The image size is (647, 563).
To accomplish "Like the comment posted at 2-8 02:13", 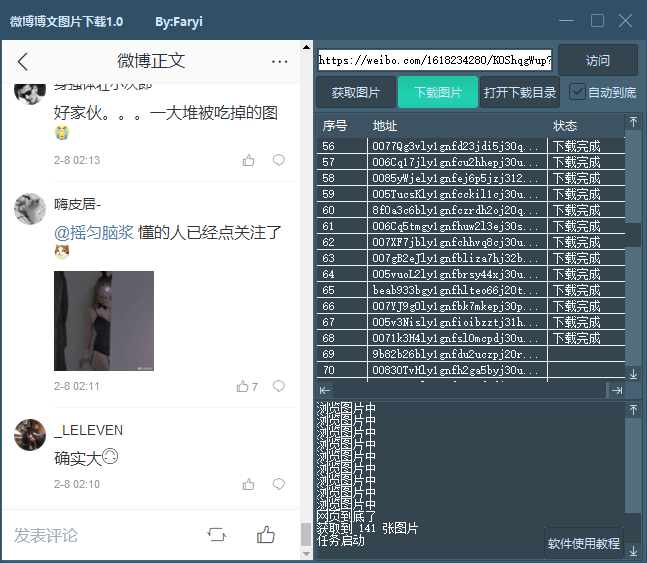I will pos(248,160).
